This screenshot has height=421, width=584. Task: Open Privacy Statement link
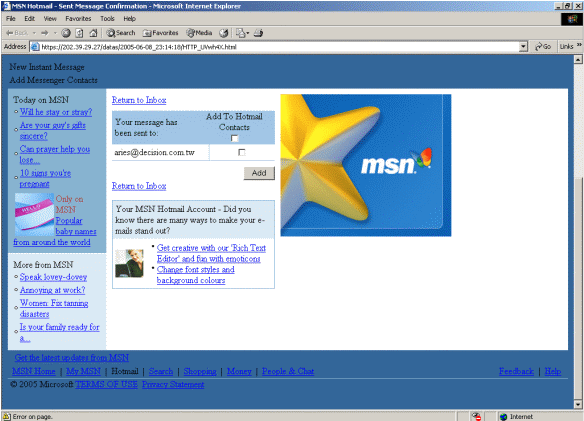pyautogui.click(x=173, y=384)
